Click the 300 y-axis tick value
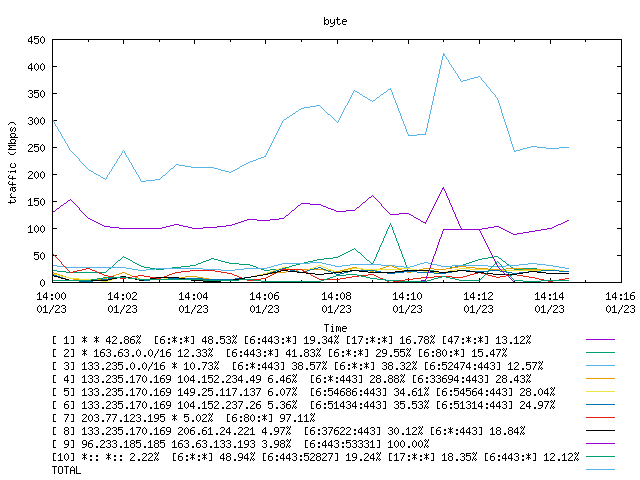 coord(36,121)
